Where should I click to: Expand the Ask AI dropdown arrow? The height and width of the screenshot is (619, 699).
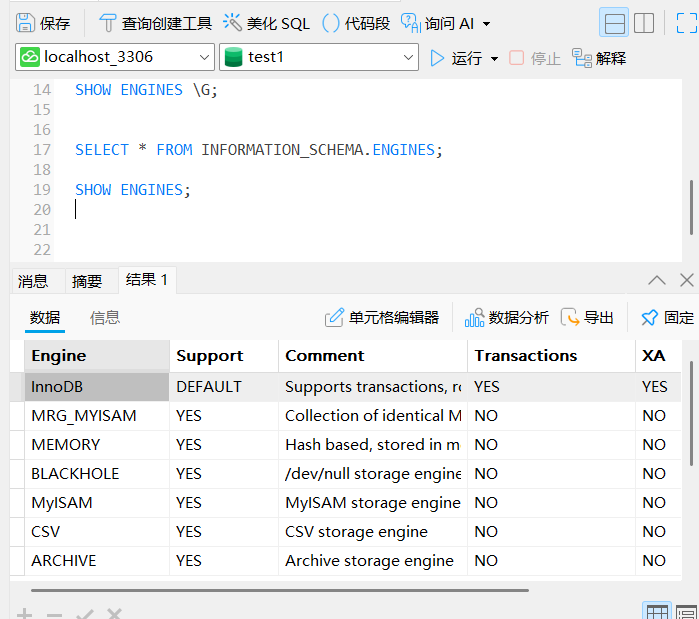tap(487, 24)
